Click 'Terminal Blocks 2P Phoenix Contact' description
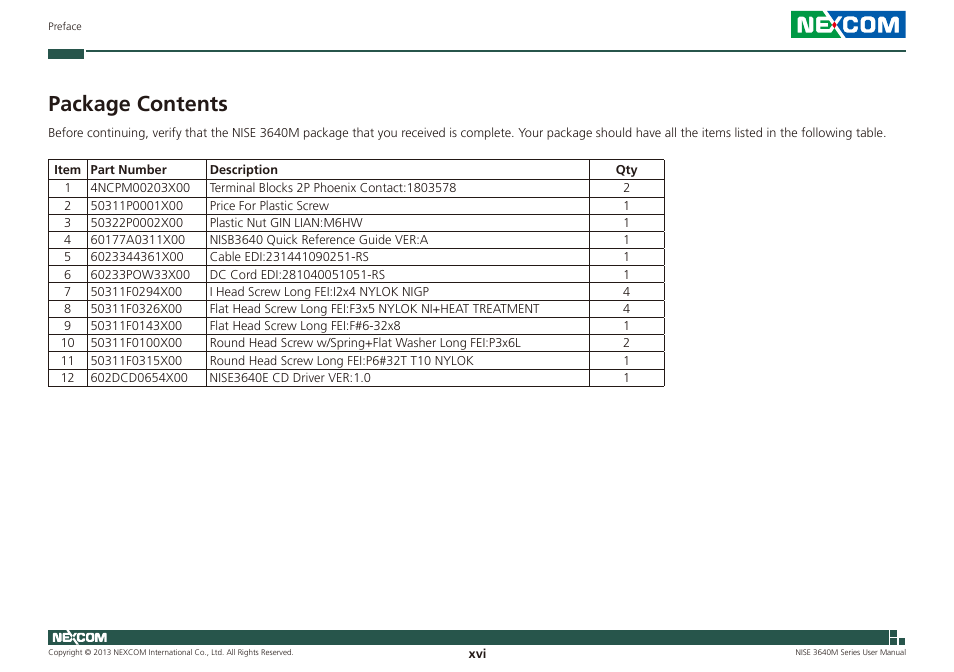Viewport: 954px width, 672px height. [x=333, y=188]
